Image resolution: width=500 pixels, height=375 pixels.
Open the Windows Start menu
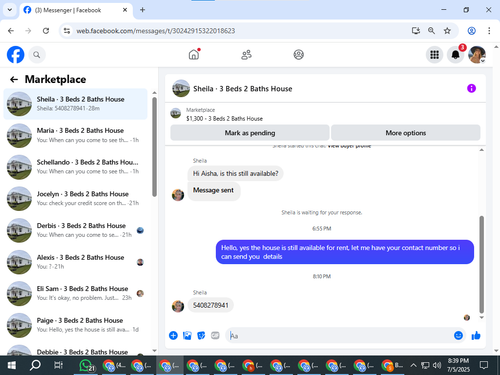coord(11,365)
